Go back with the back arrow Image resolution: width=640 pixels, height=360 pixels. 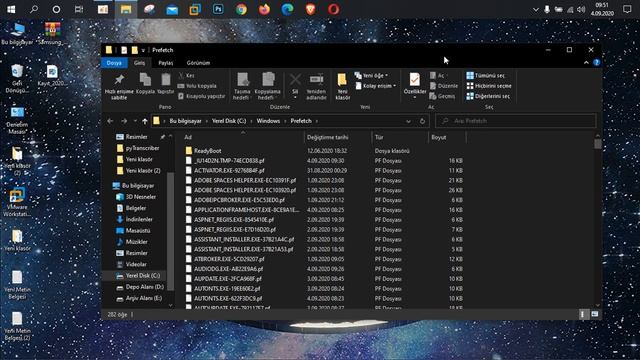110,121
